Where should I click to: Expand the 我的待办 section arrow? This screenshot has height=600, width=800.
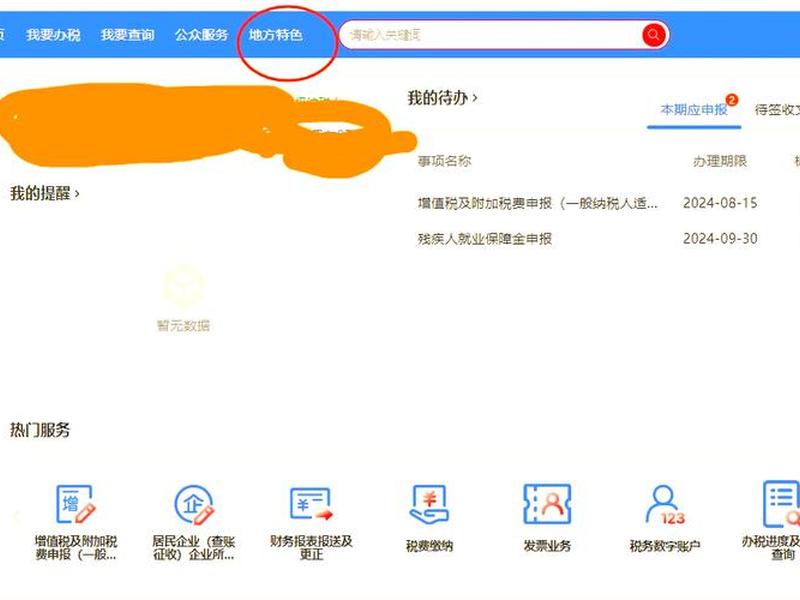click(x=475, y=97)
